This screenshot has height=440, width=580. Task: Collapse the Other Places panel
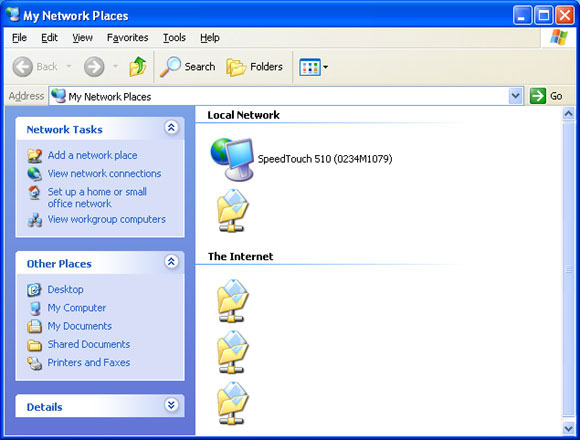[x=171, y=262]
